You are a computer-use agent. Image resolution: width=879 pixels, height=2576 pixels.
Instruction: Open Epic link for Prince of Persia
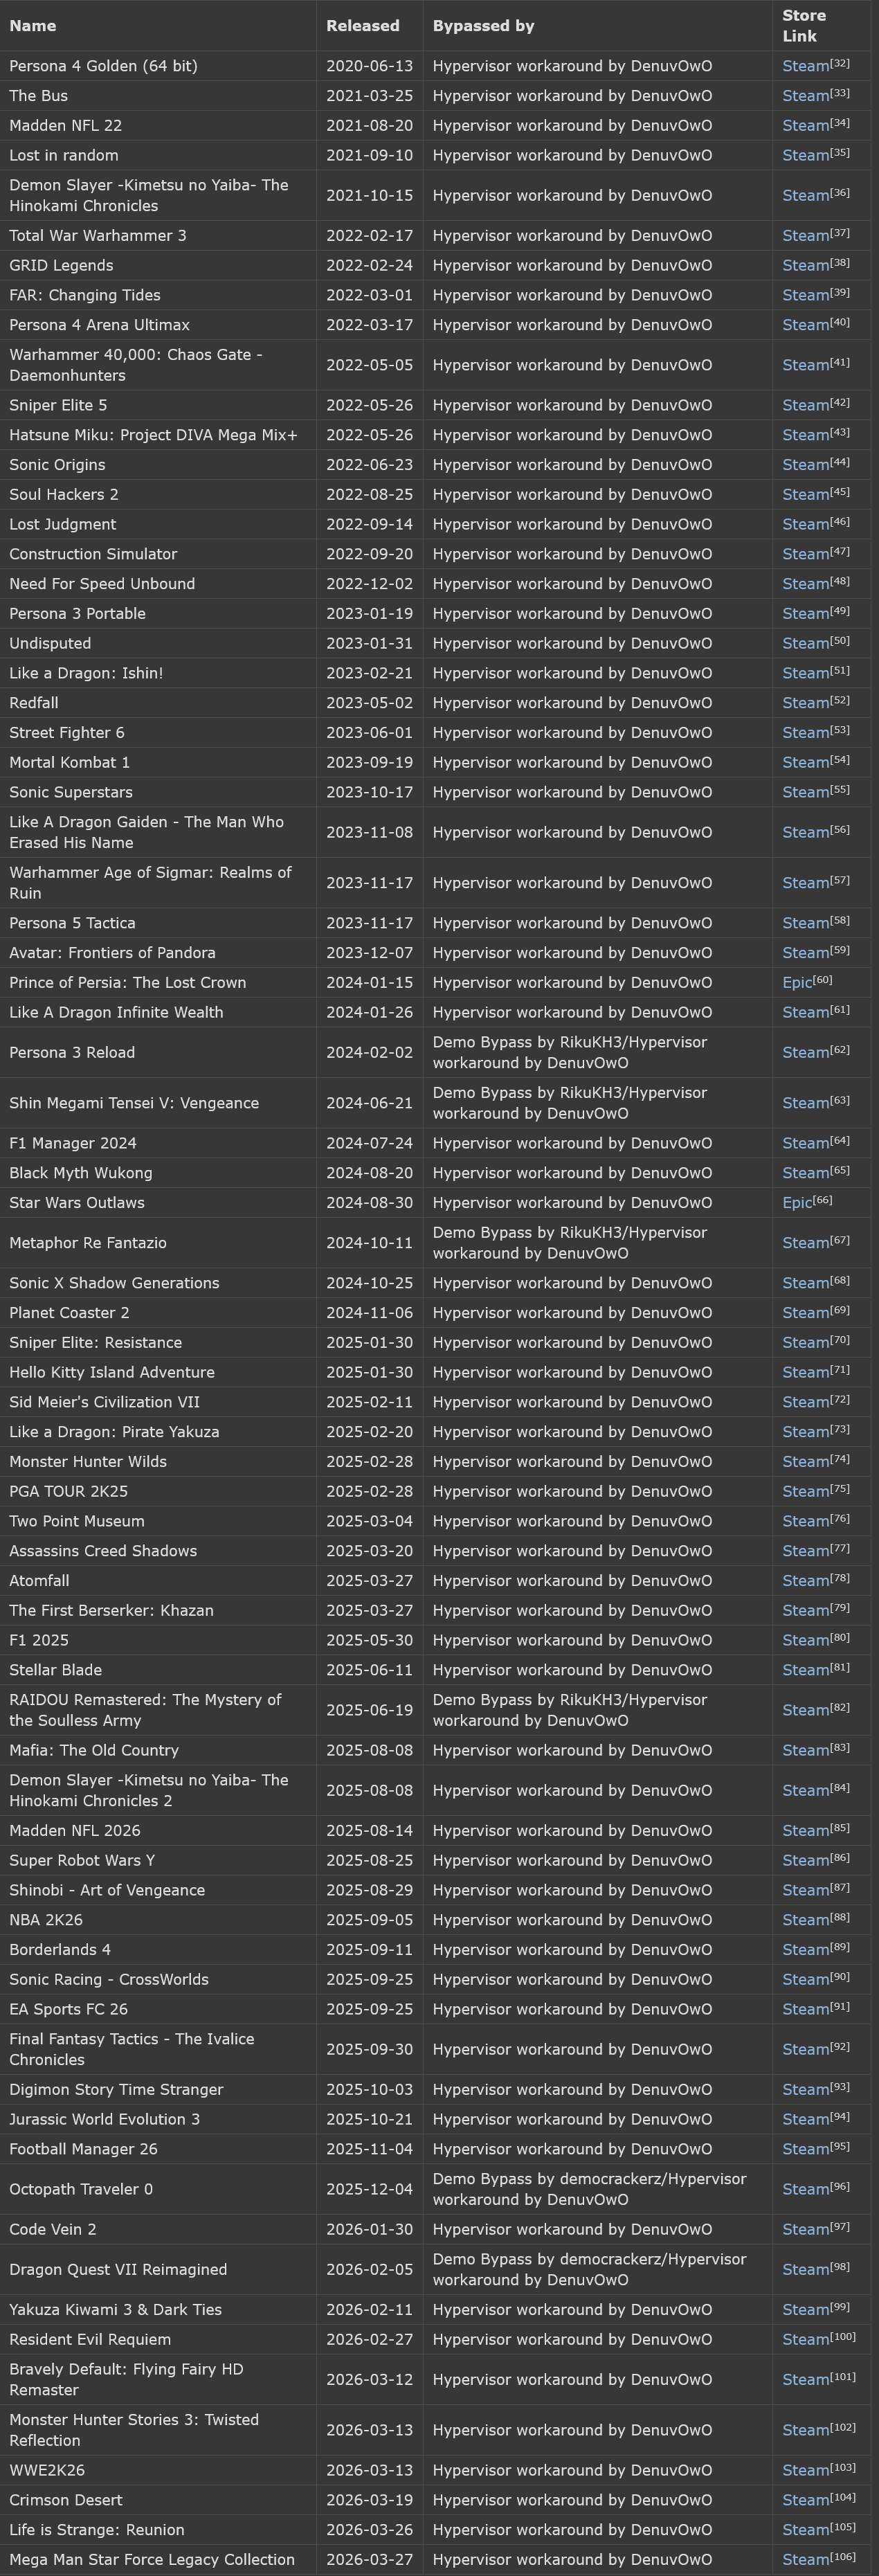coord(797,983)
